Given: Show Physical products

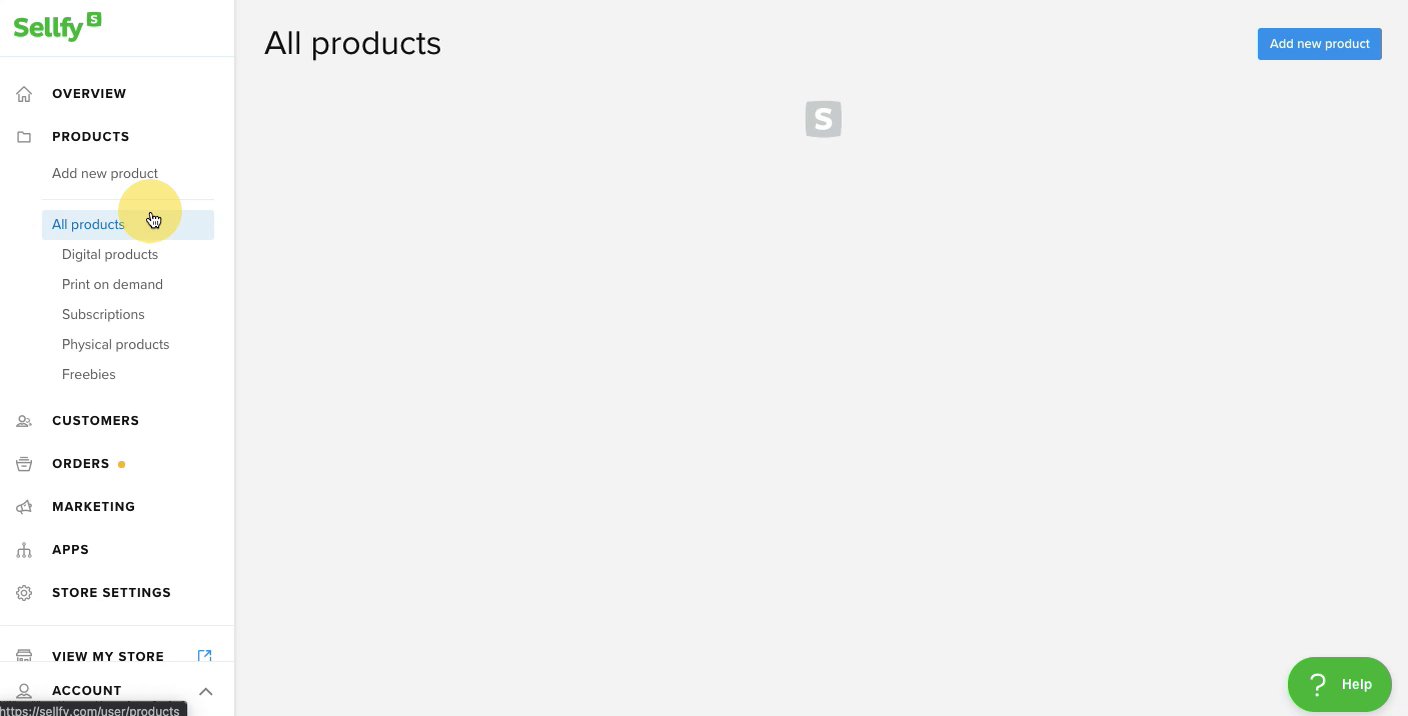Looking at the screenshot, I should coord(115,345).
